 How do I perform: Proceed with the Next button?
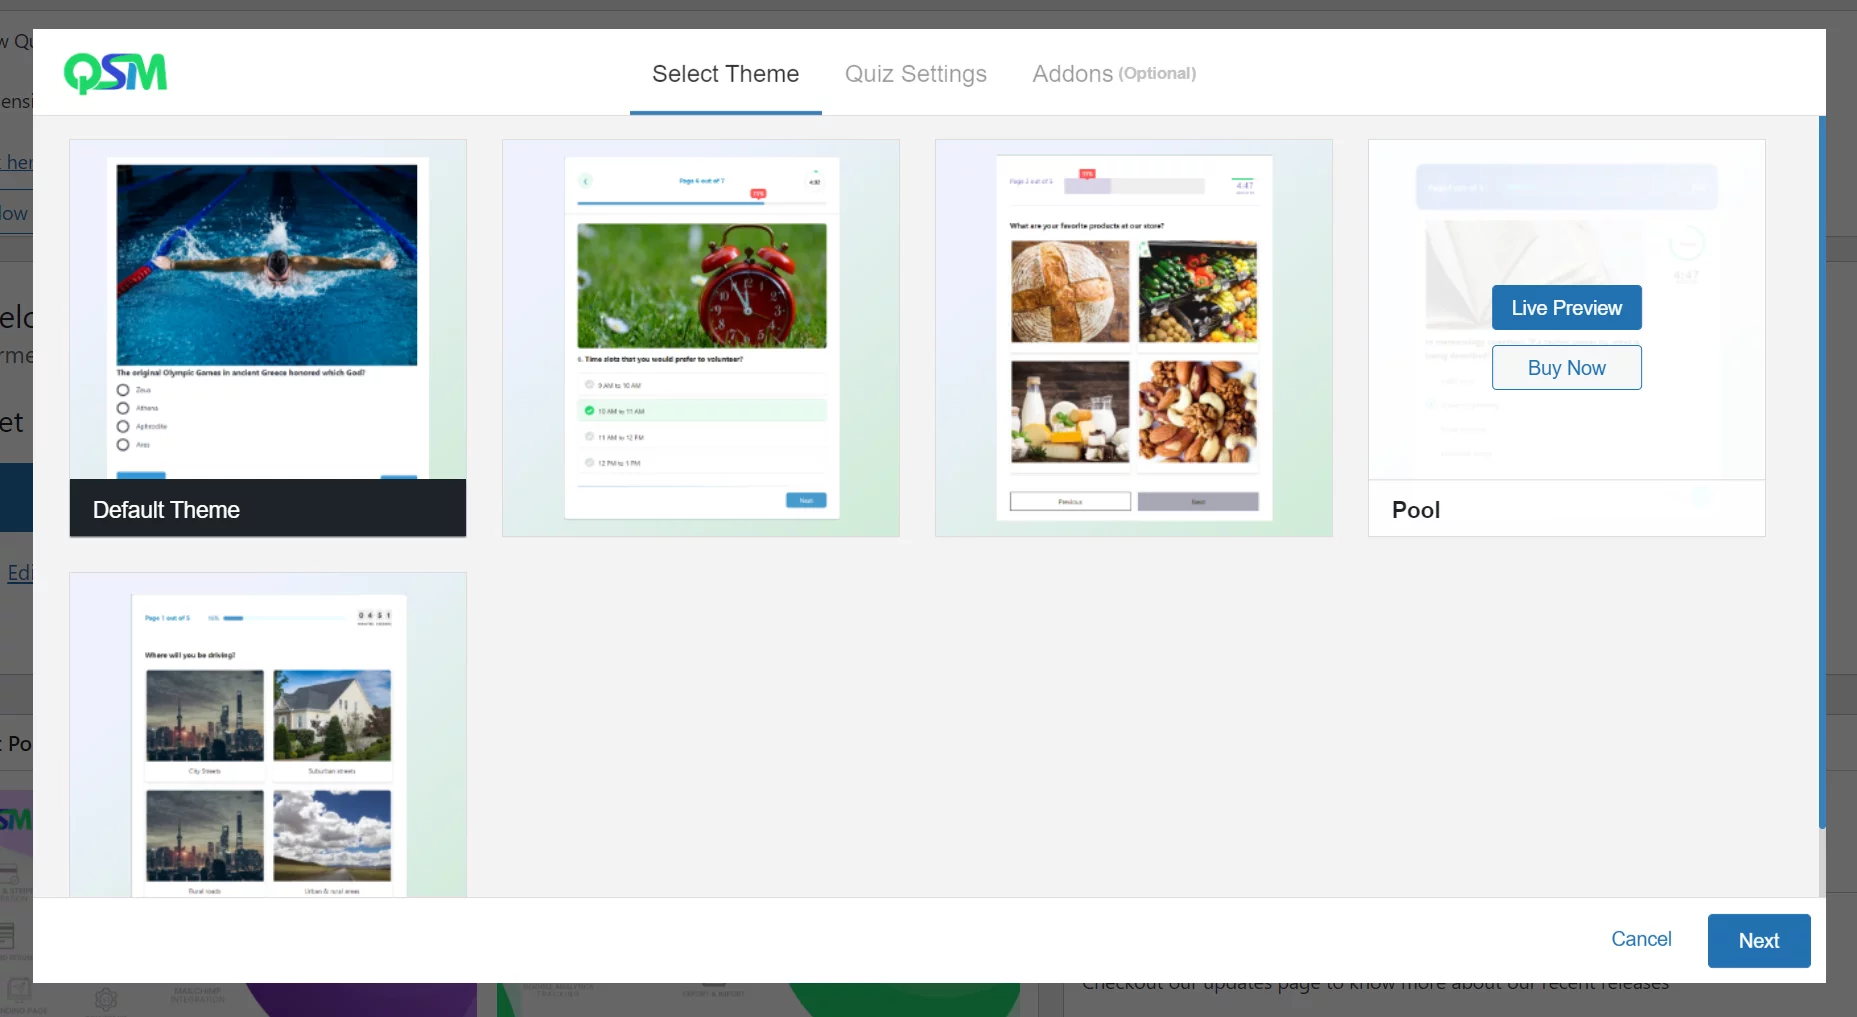pos(1758,941)
